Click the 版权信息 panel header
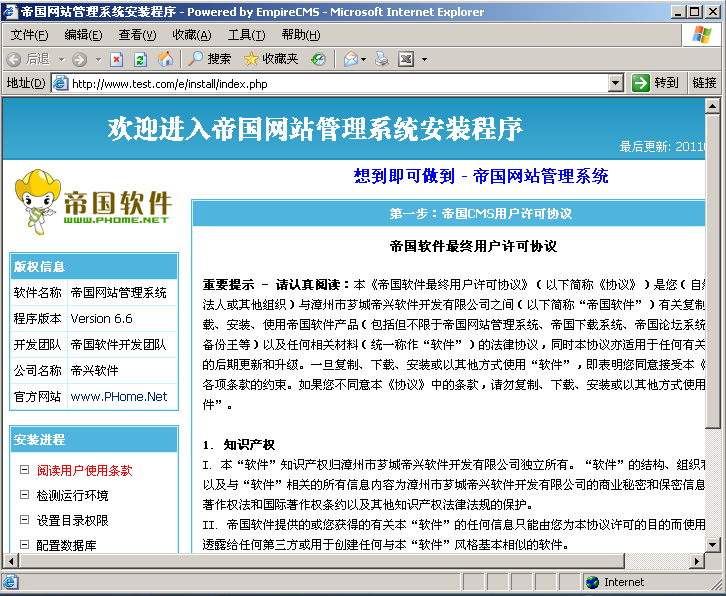 coord(94,266)
